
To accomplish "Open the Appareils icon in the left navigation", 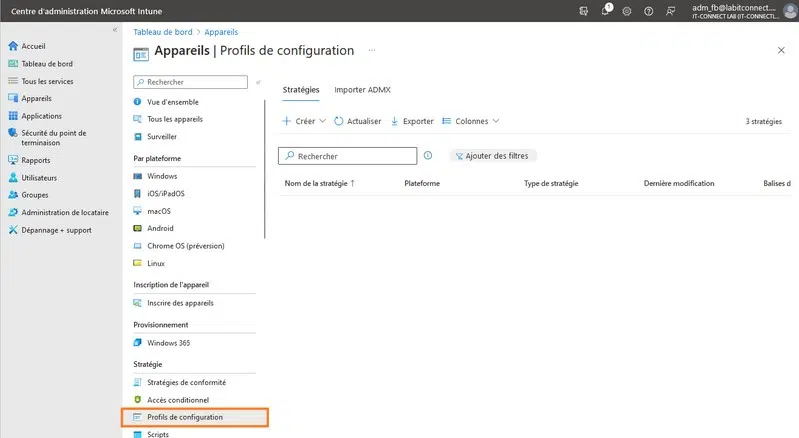I will 13,98.
